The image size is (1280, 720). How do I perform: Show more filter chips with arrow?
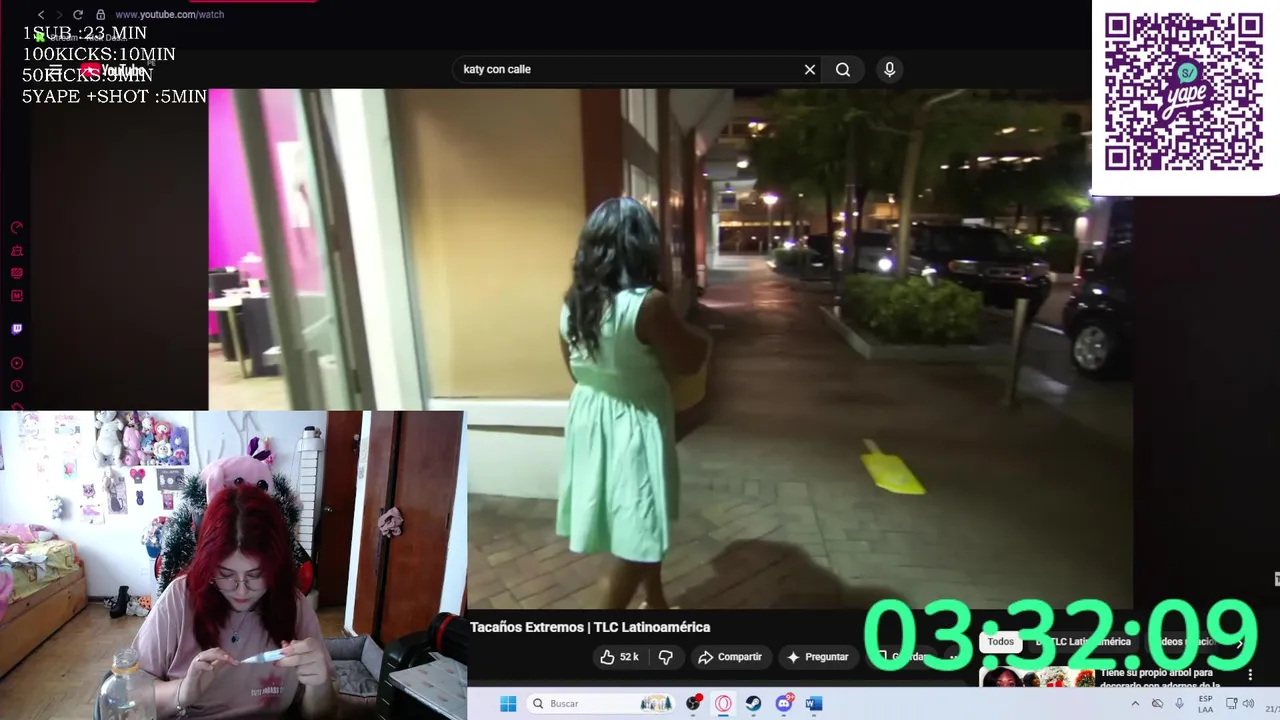pos(1239,643)
